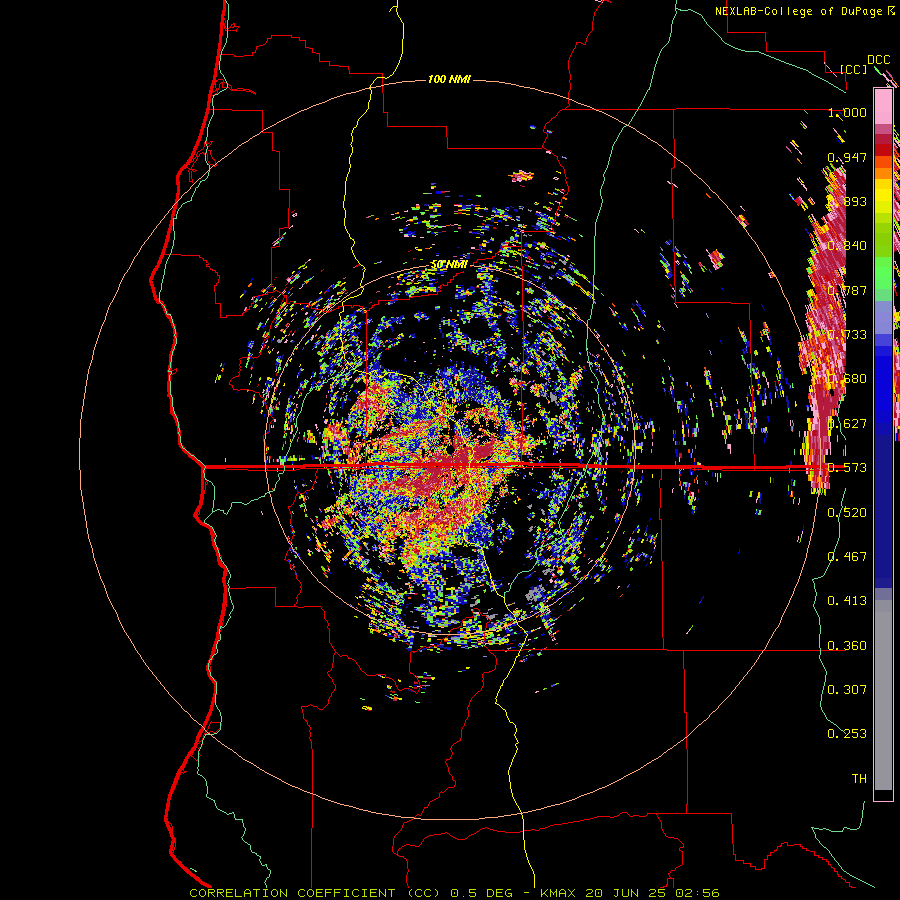The height and width of the screenshot is (900, 900).
Task: Click the 0.253 scale value
Action: (x=847, y=734)
